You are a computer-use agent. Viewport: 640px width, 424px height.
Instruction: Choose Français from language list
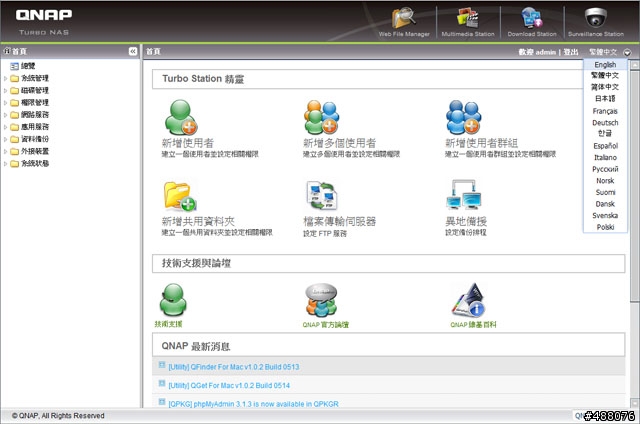605,111
